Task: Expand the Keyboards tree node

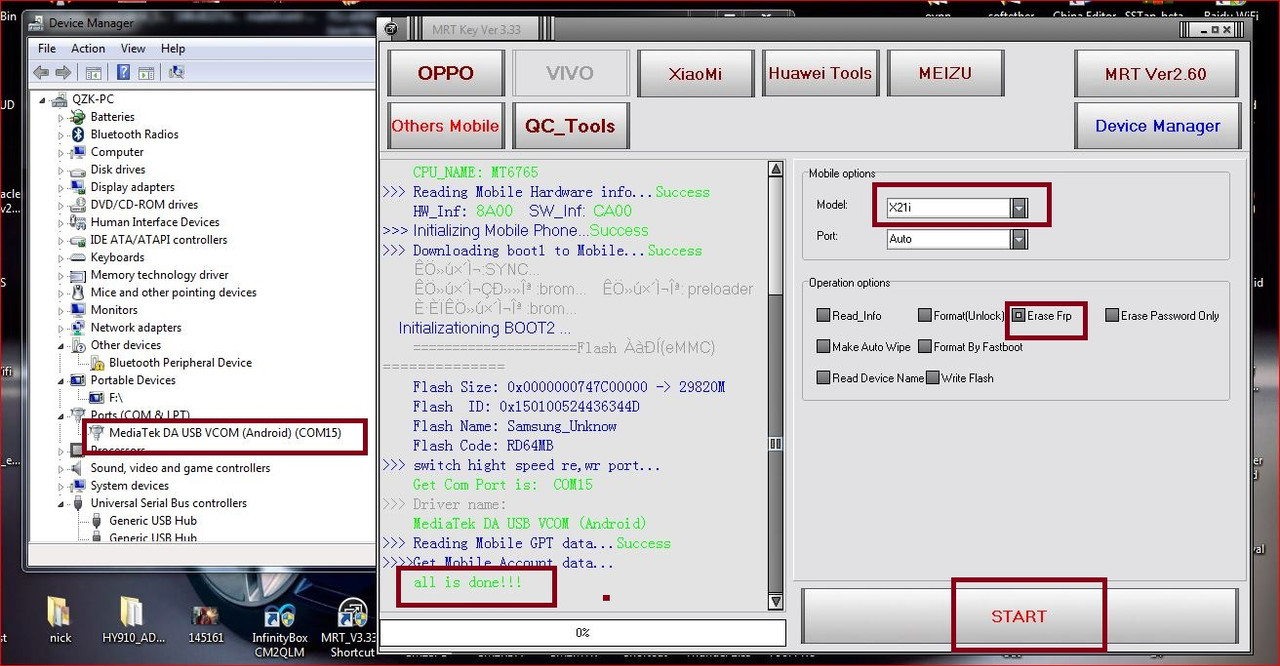Action: pos(61,258)
